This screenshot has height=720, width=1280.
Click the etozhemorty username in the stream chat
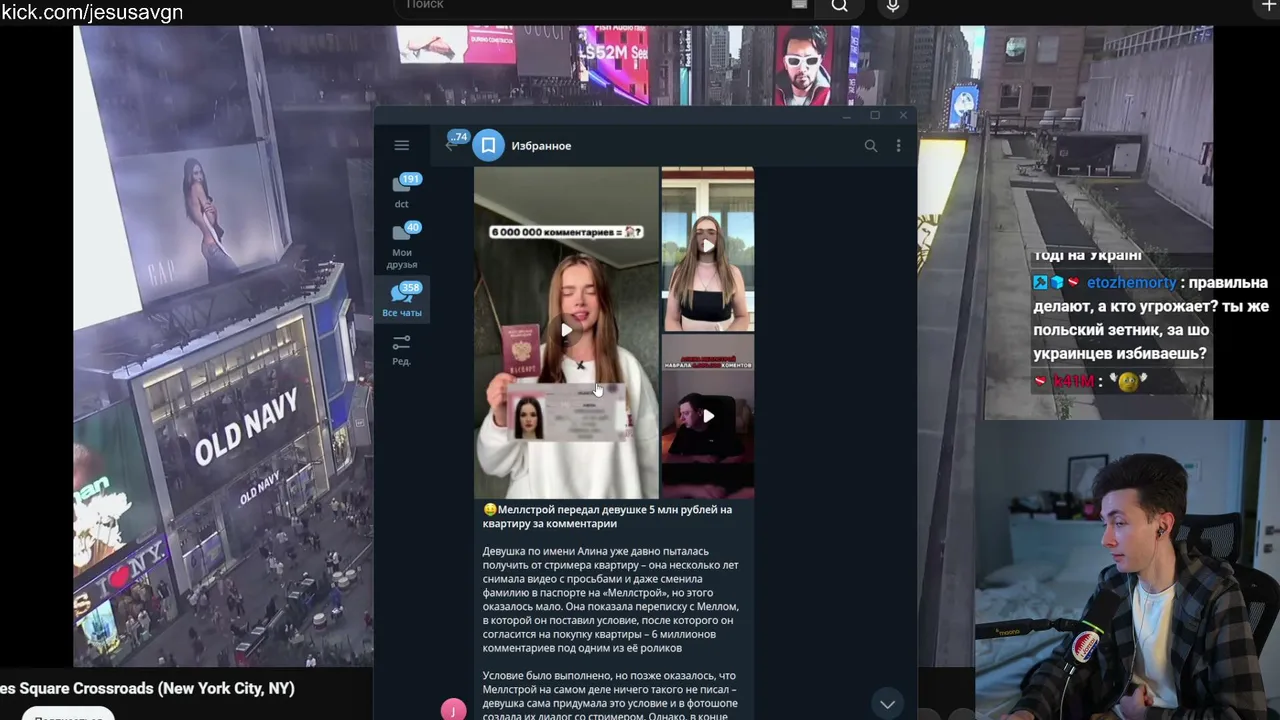click(x=1132, y=283)
